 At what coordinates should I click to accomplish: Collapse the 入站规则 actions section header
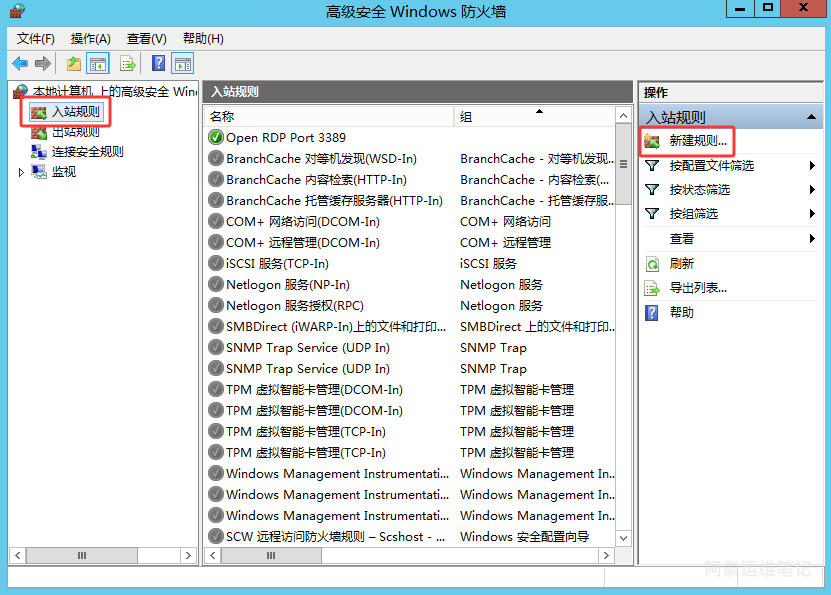coord(811,117)
